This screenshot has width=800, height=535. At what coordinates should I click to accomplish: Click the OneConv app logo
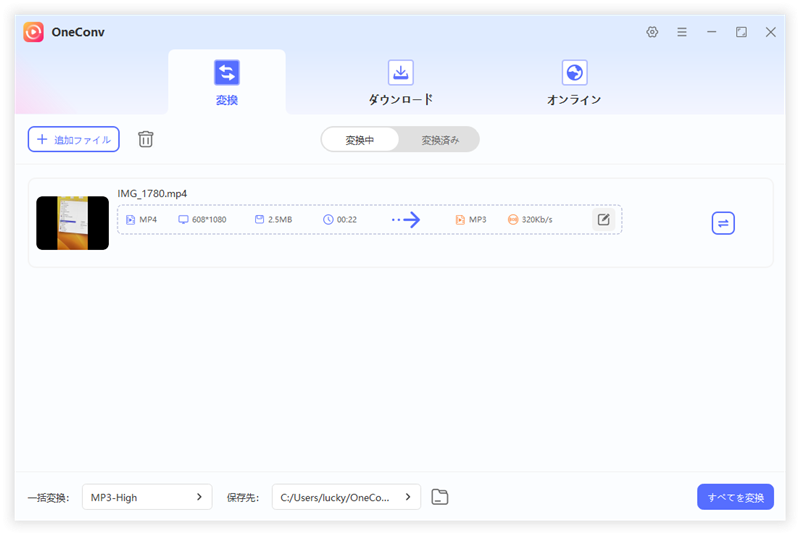(33, 32)
